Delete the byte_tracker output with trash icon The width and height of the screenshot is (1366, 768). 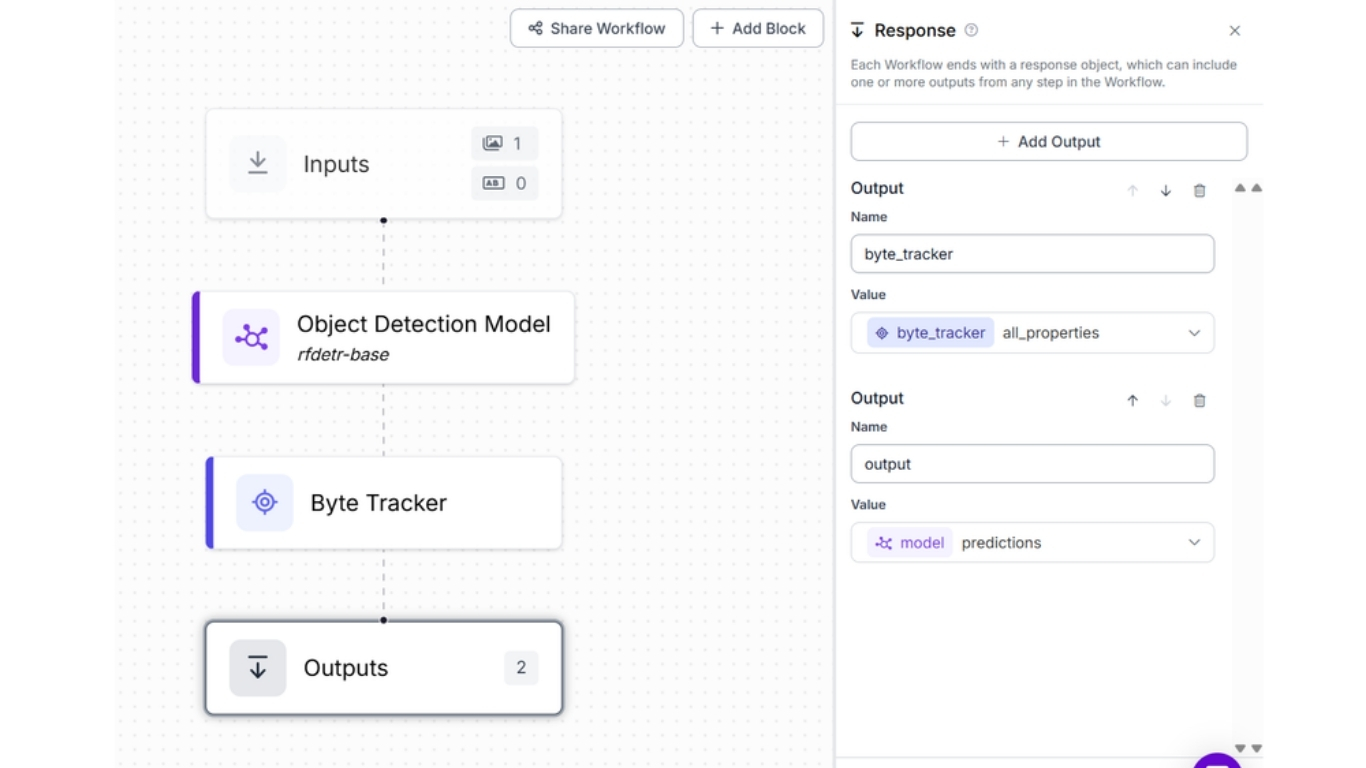(x=1199, y=190)
